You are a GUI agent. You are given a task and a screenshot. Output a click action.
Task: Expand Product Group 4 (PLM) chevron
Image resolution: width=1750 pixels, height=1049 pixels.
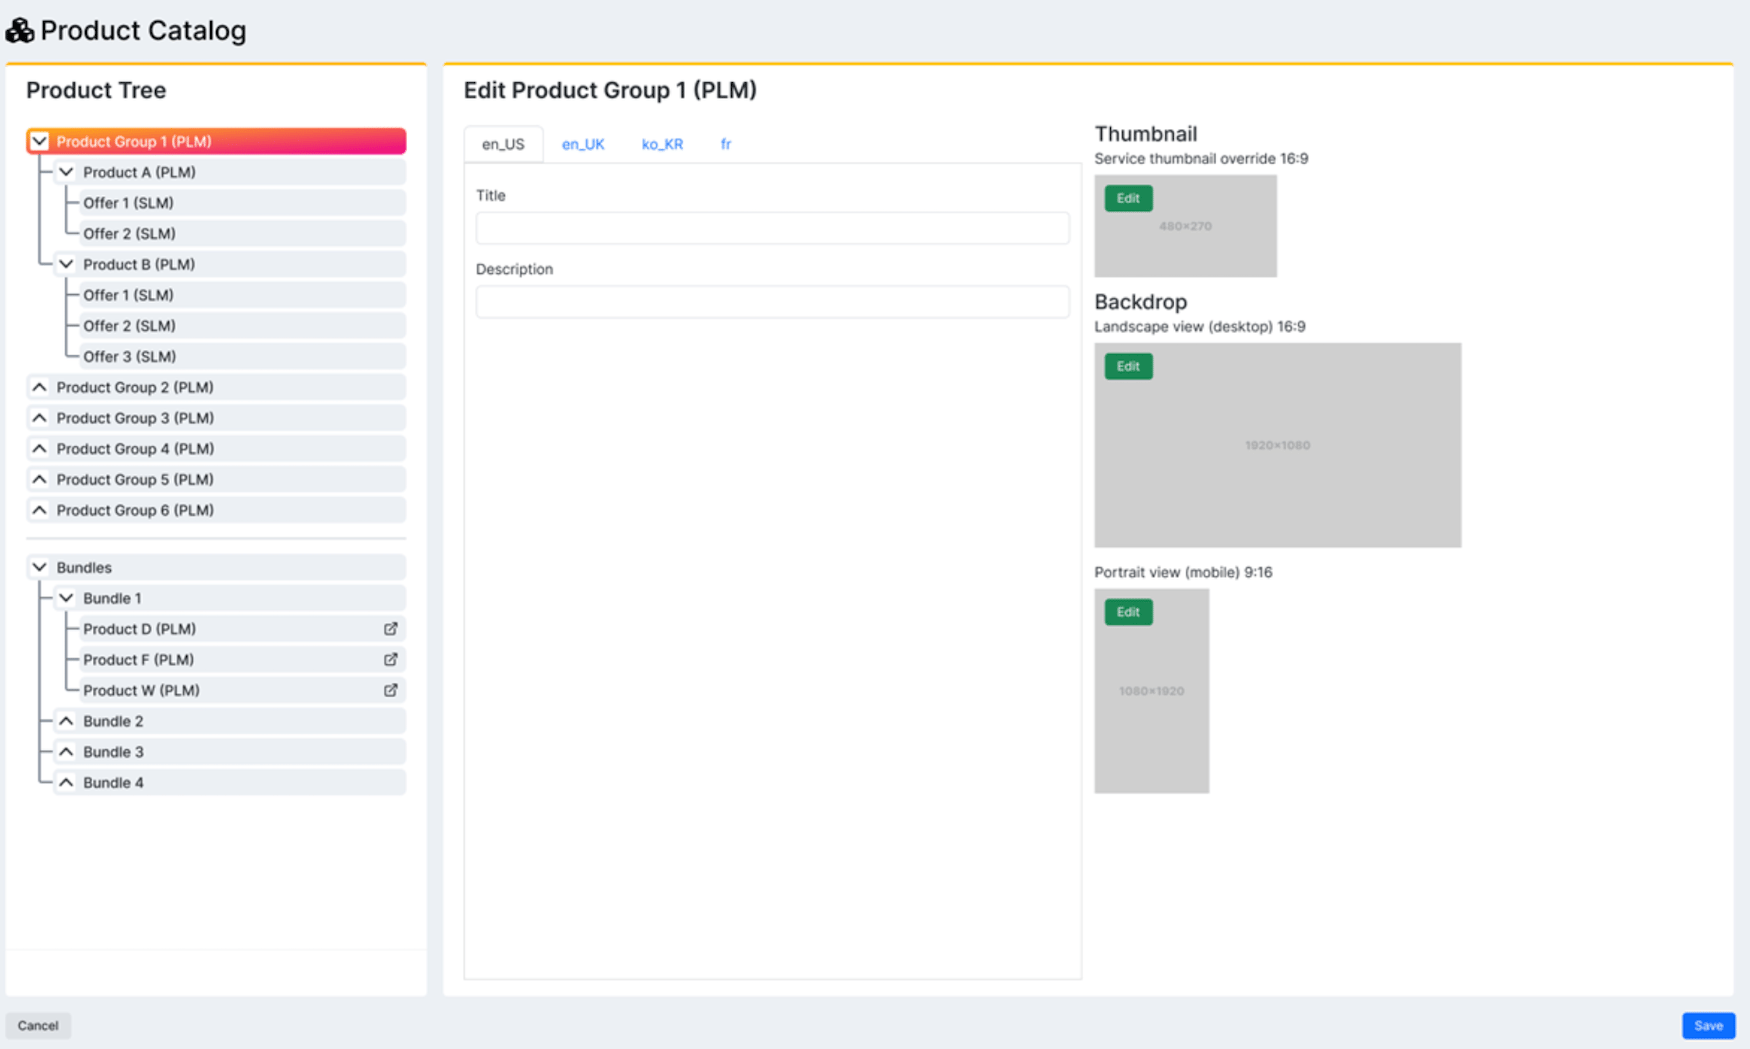pos(39,449)
